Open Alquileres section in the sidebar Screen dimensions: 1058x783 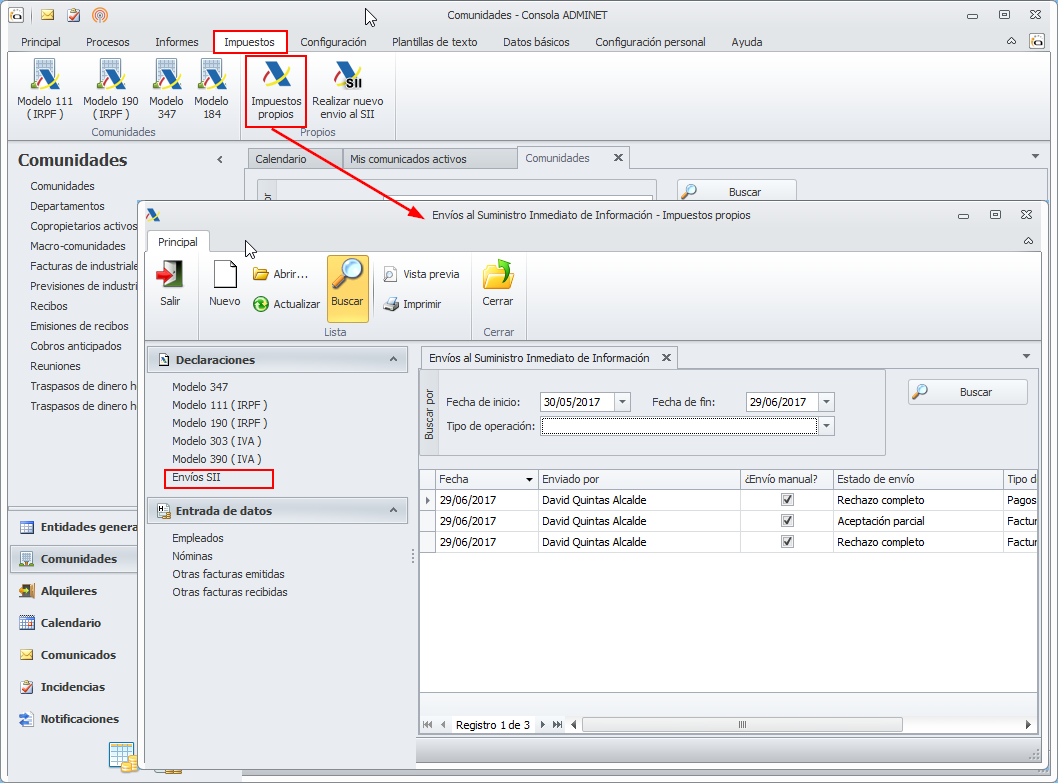point(68,591)
